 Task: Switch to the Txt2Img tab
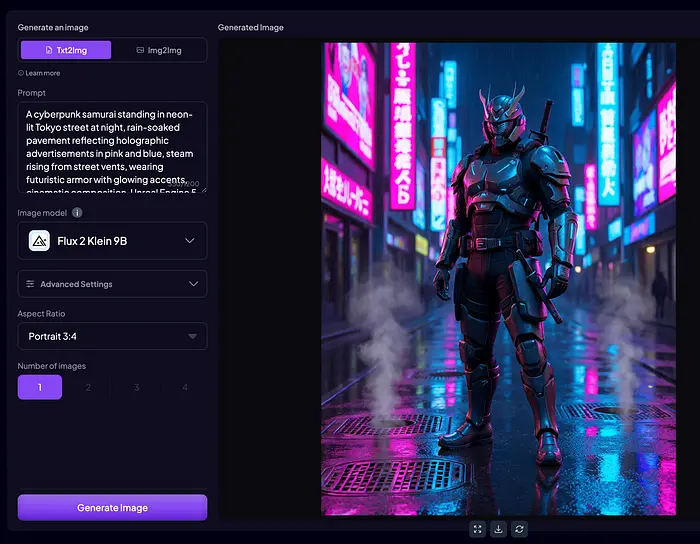coord(66,50)
